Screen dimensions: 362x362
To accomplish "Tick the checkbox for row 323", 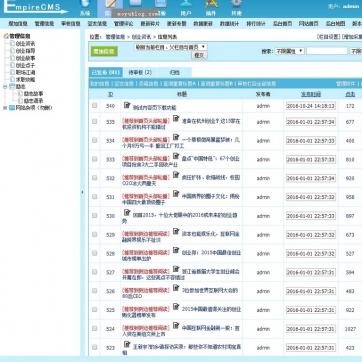I will 95,347.
